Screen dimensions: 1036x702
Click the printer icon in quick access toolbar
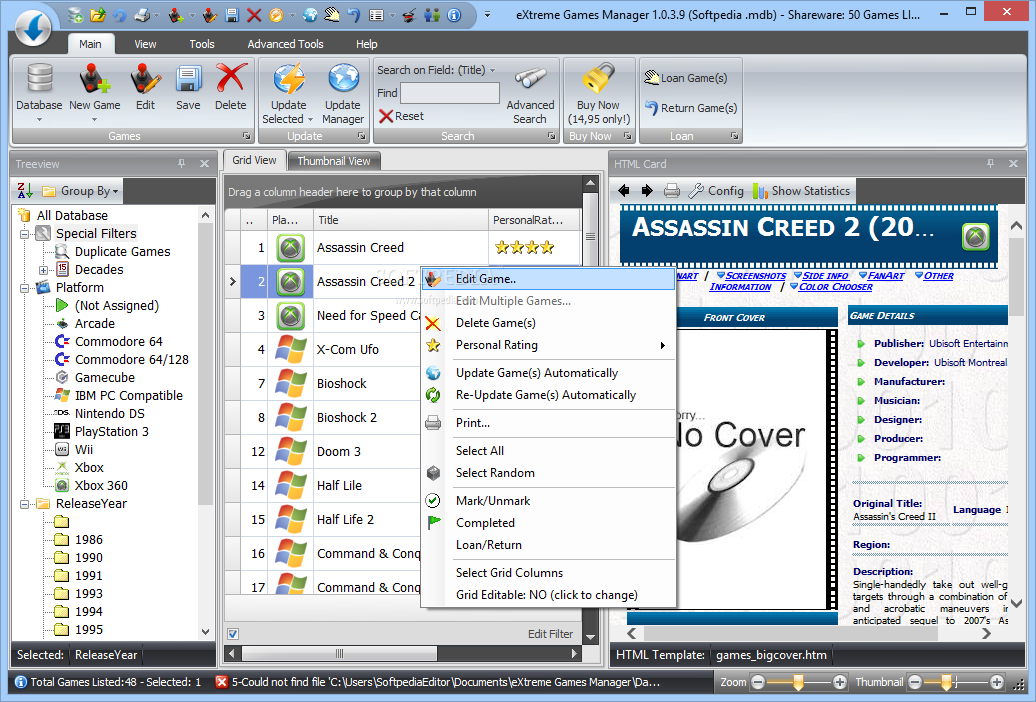click(x=142, y=15)
